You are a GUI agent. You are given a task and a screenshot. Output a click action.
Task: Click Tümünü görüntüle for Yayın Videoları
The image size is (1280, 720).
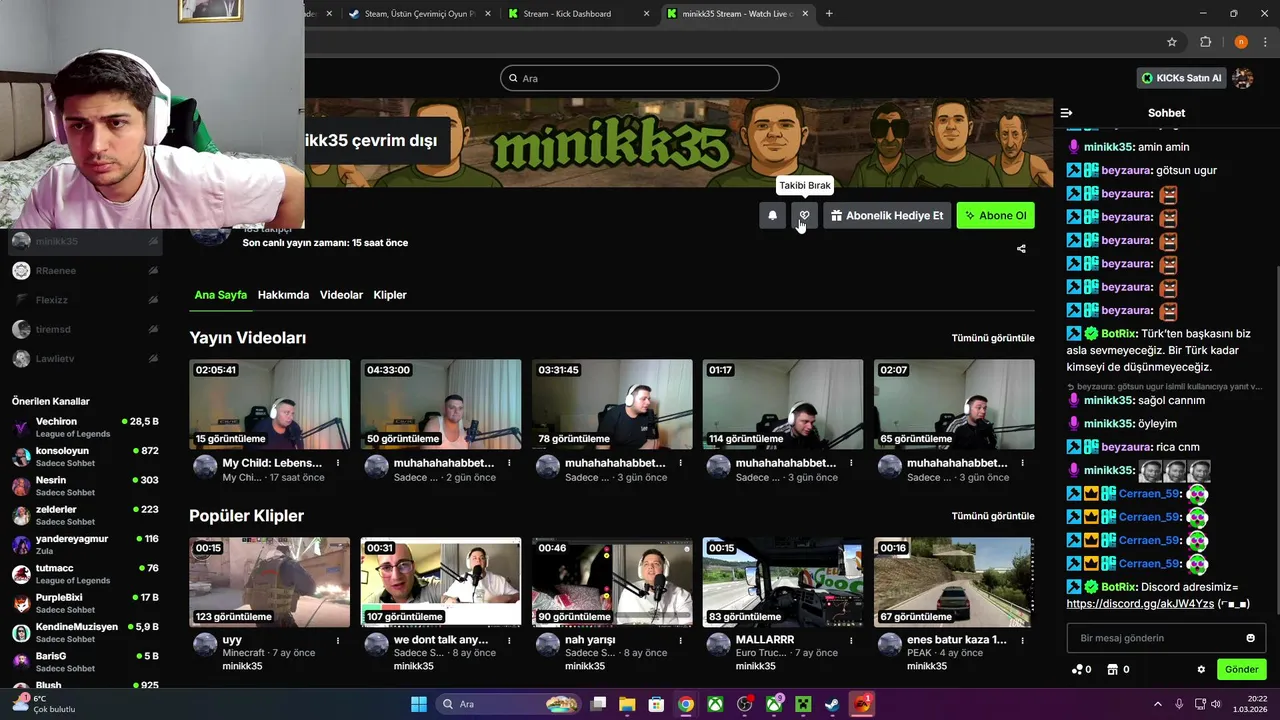[x=993, y=338]
